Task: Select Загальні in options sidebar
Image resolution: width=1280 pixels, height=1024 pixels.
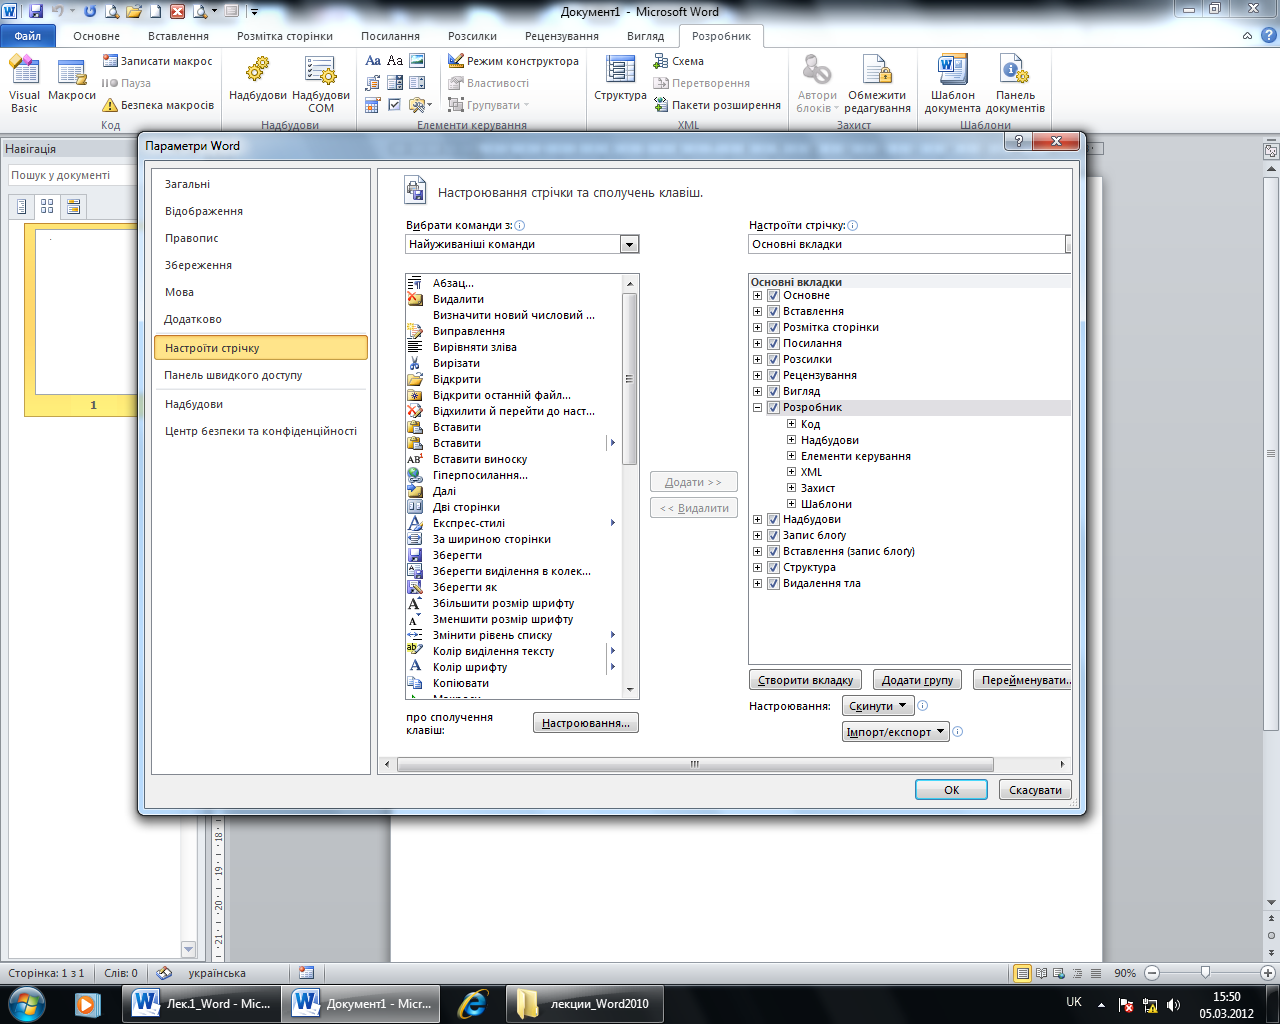Action: pos(260,184)
